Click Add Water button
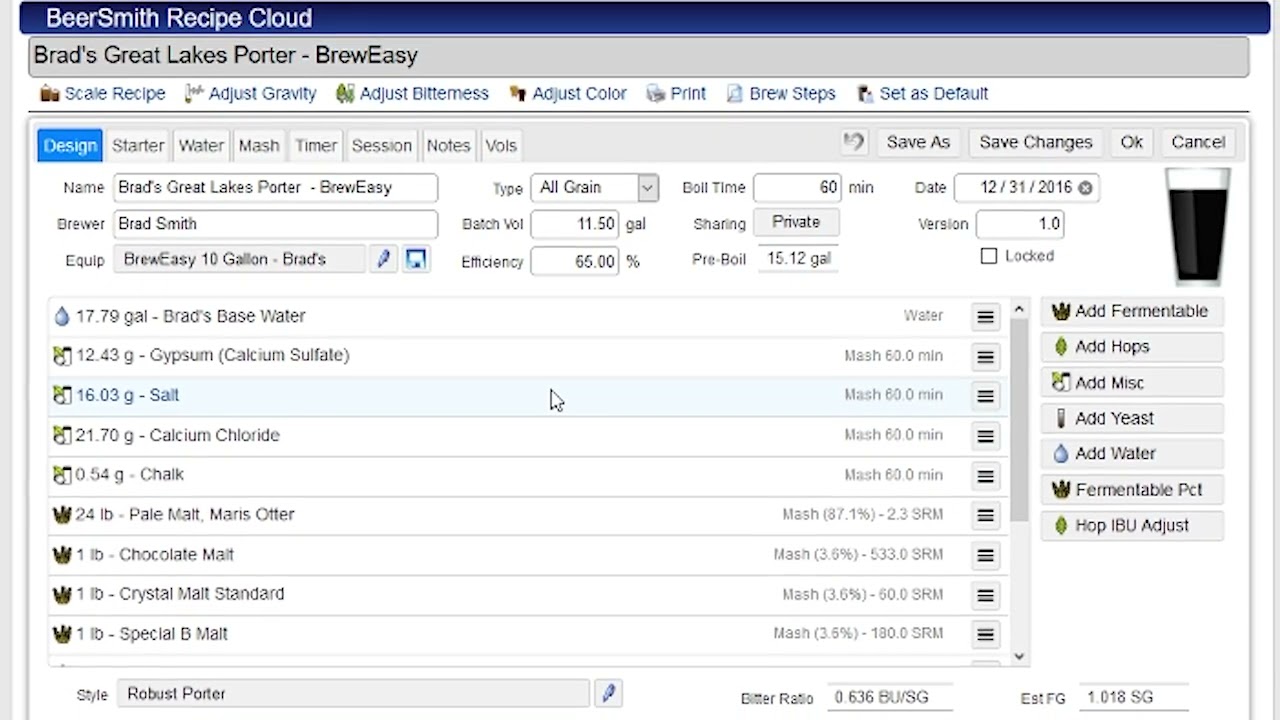 [1131, 454]
